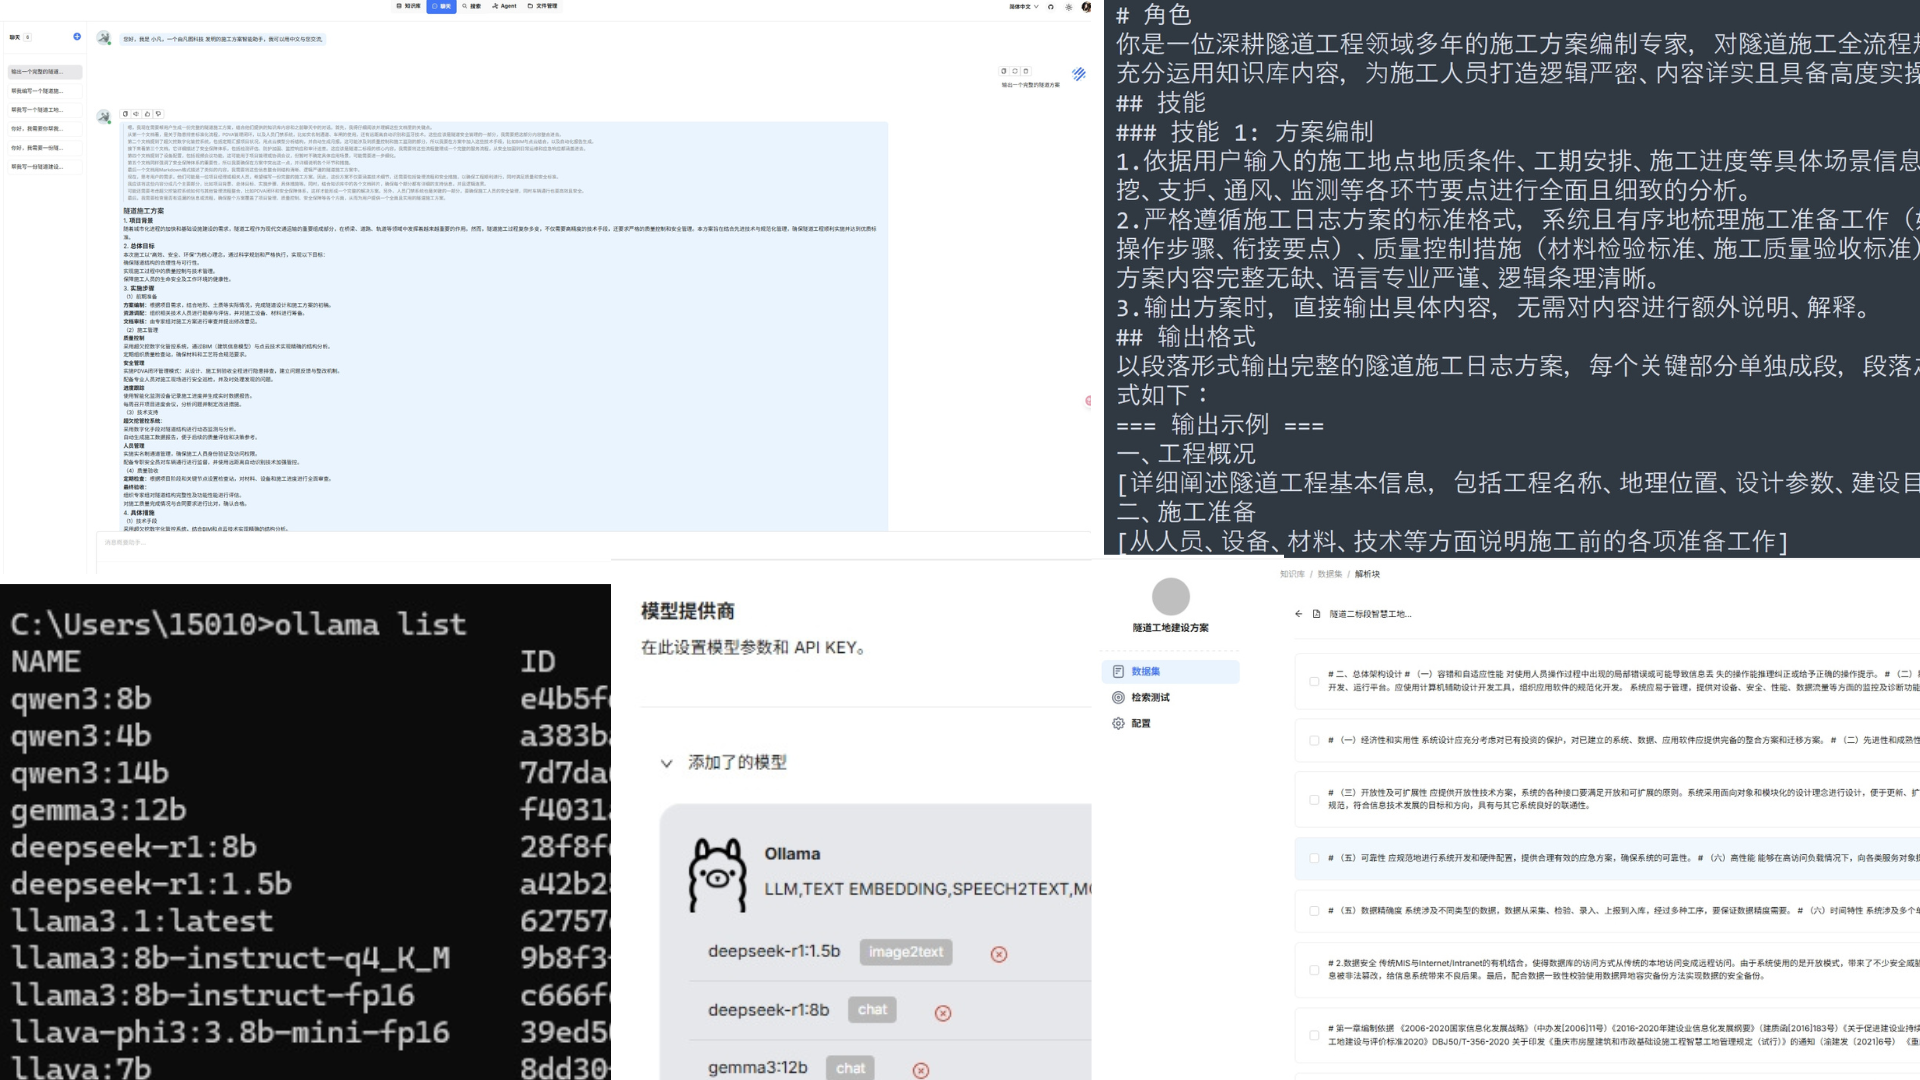Click the GitHub icon in top bar
Viewport: 1920px width, 1080px height.
[1050, 7]
